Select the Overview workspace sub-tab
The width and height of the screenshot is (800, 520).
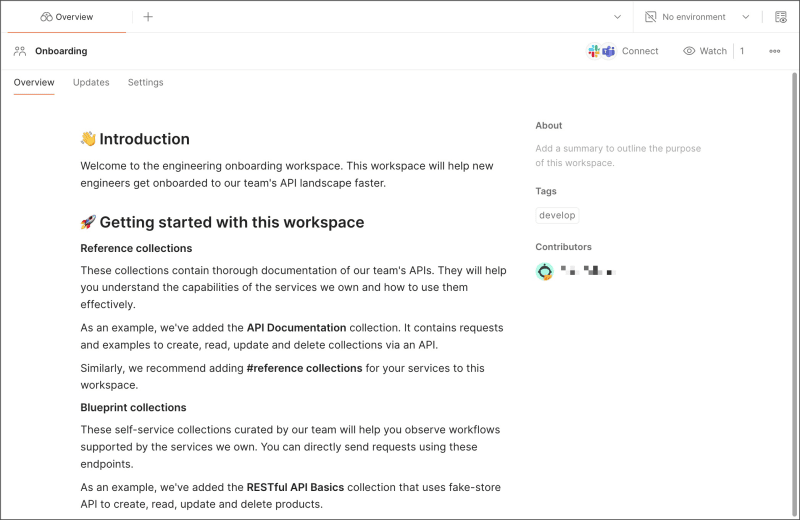pos(34,82)
